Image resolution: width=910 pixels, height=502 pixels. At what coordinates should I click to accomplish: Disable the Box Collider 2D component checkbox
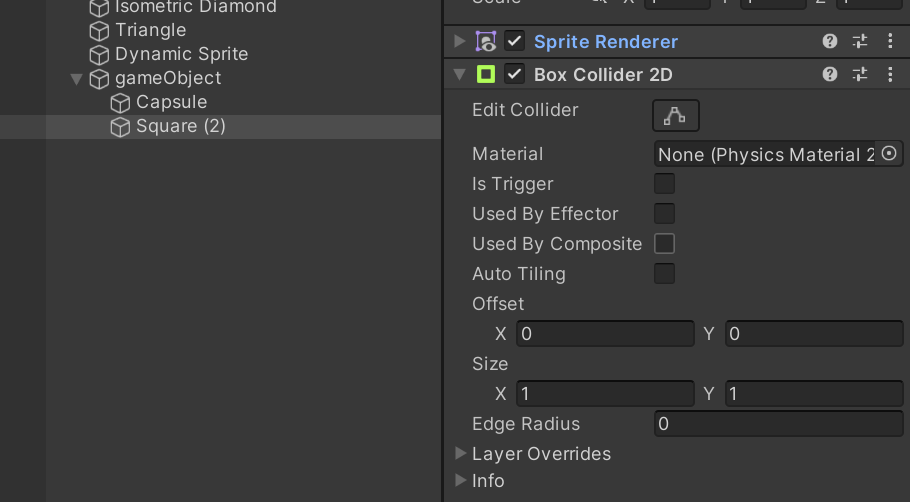click(515, 74)
